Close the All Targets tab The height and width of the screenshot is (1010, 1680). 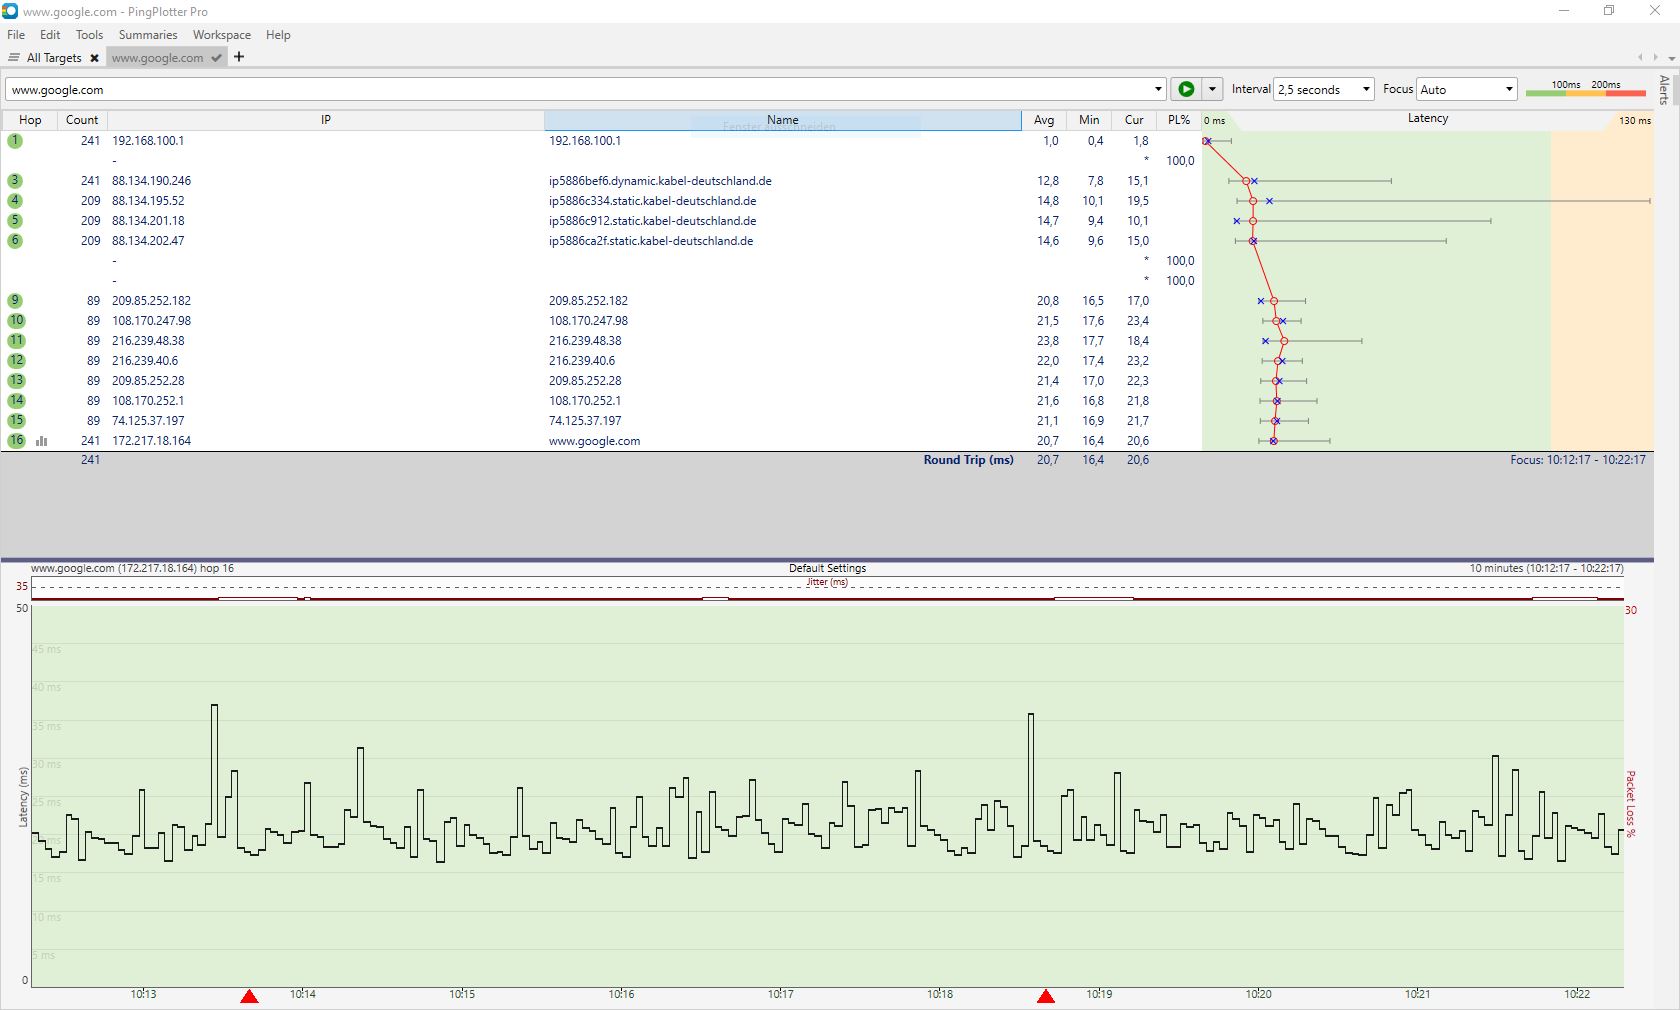94,58
